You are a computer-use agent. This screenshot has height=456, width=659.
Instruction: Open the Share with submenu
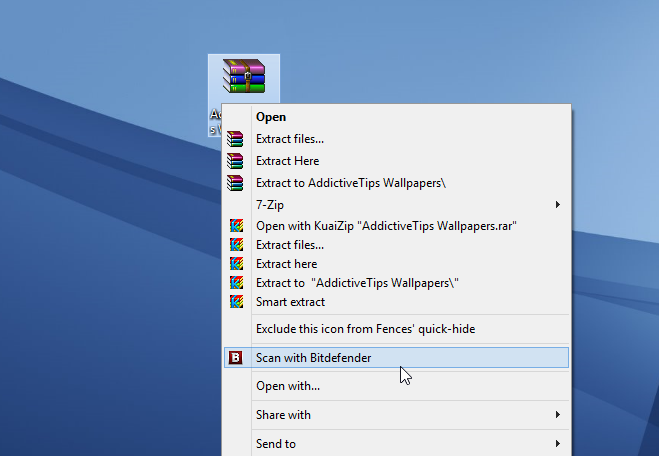pyautogui.click(x=396, y=415)
